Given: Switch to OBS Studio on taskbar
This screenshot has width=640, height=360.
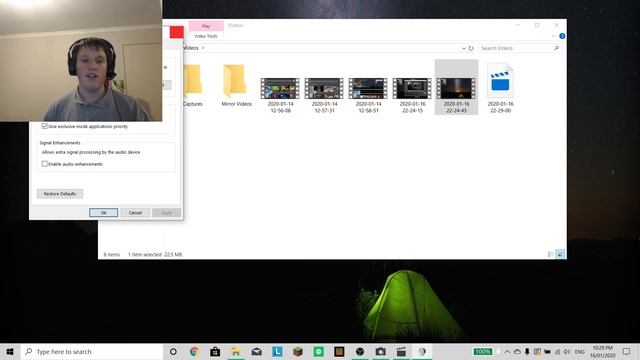Looking at the screenshot, I should click(x=360, y=351).
